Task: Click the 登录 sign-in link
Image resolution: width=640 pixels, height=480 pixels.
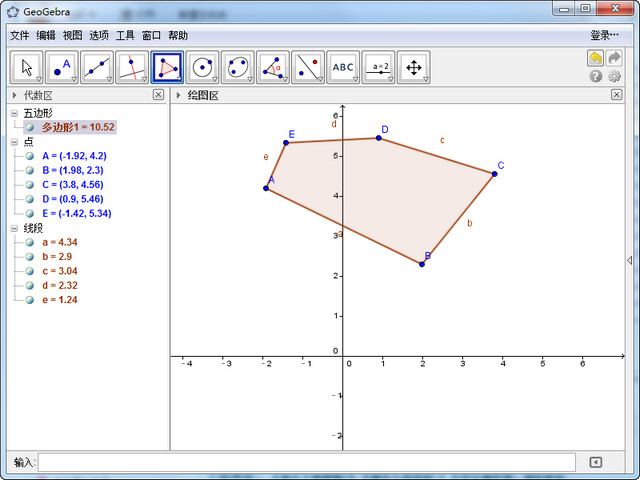Action: (x=605, y=35)
